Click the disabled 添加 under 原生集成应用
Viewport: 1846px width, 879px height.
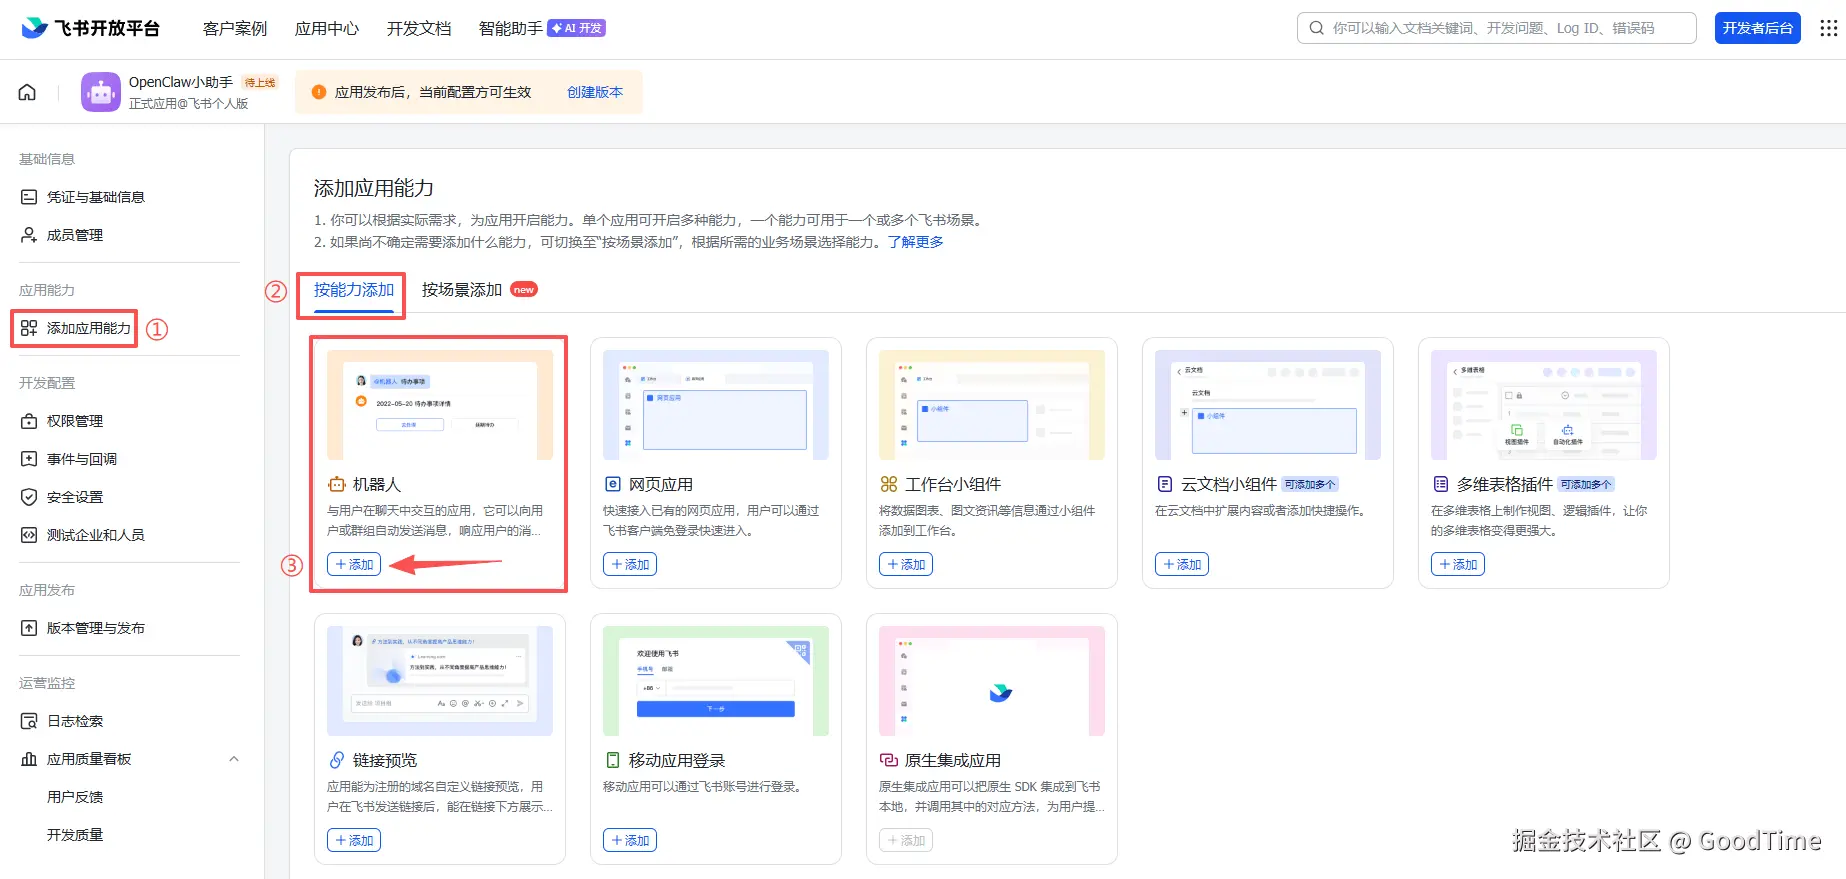pyautogui.click(x=906, y=840)
